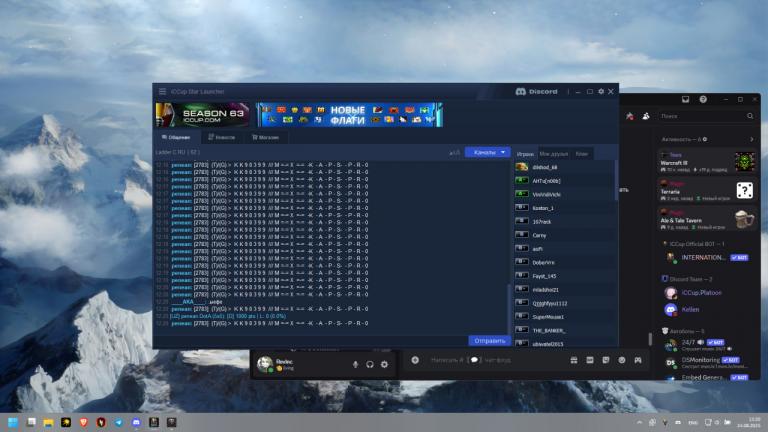Switch to the Новости tab
This screenshot has width=768, height=432.
222,138
